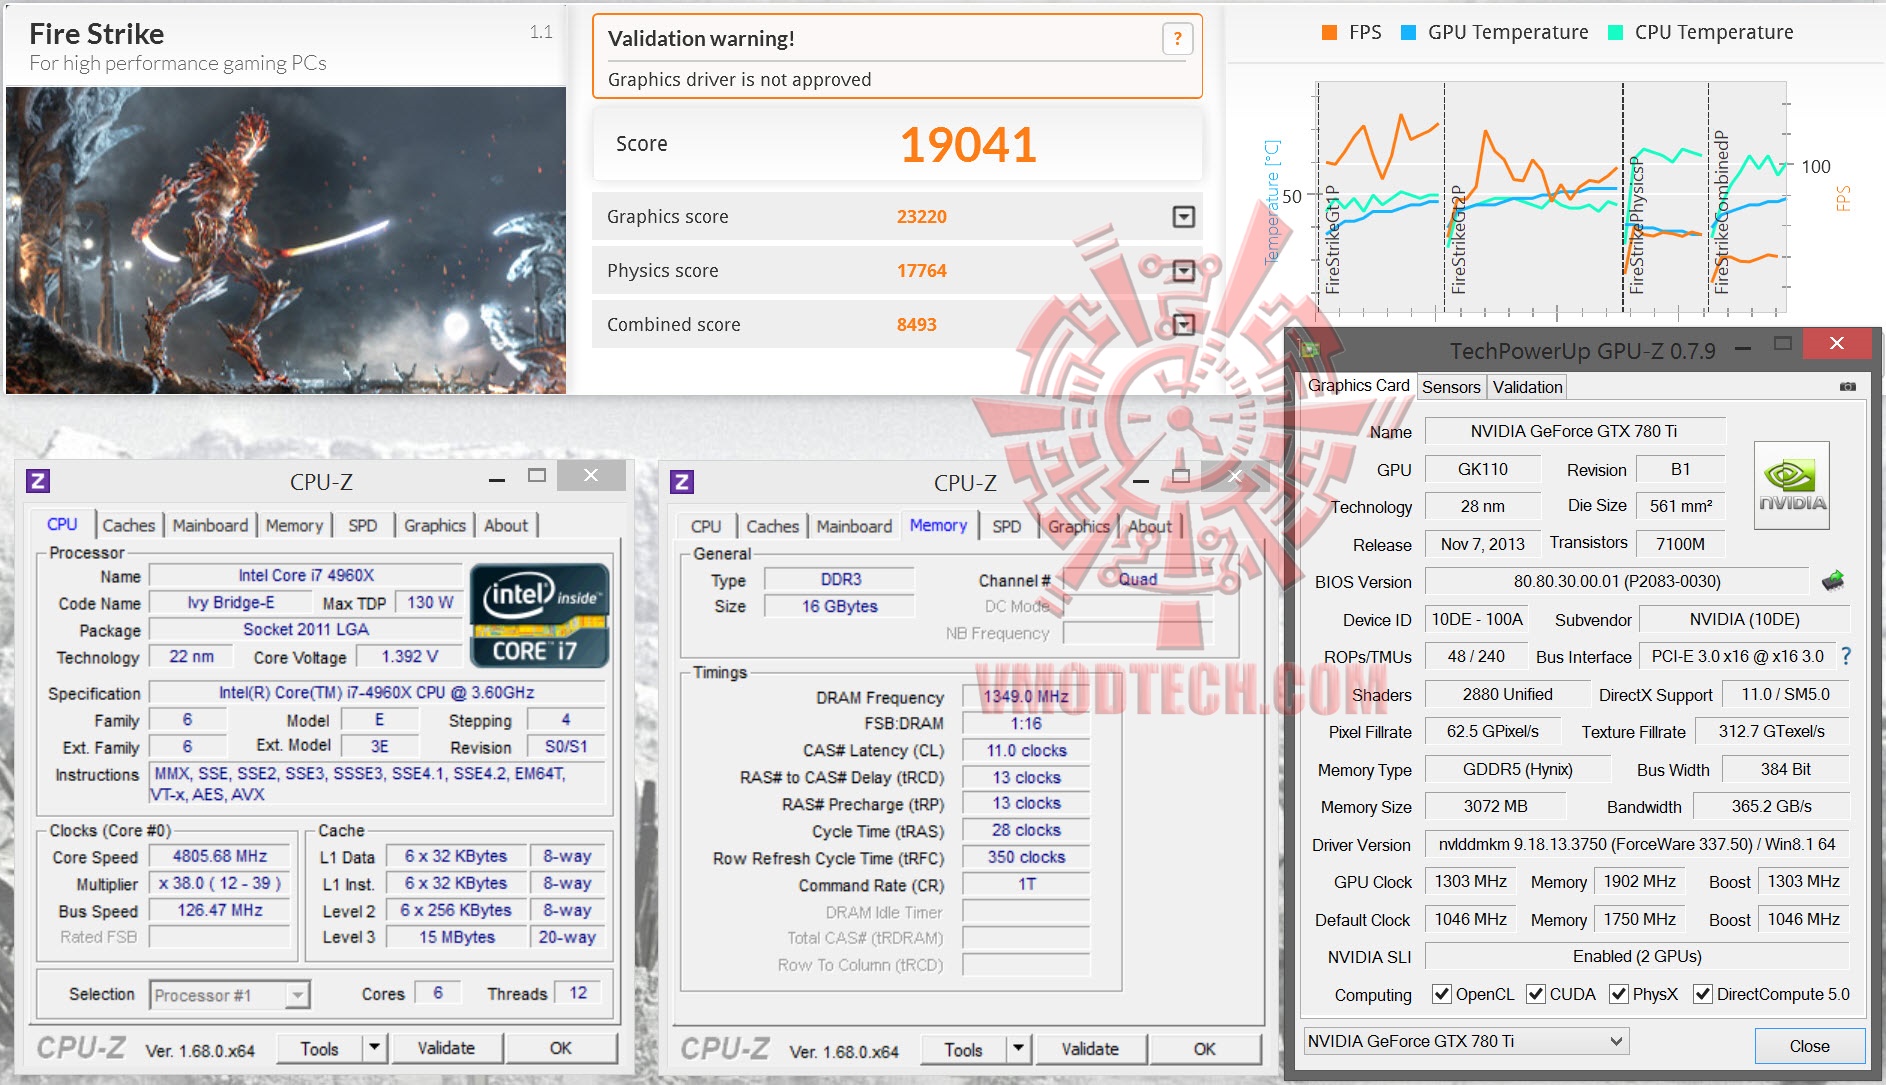
Task: Click the processor name Intel Core i7 4960X
Action: 306,575
